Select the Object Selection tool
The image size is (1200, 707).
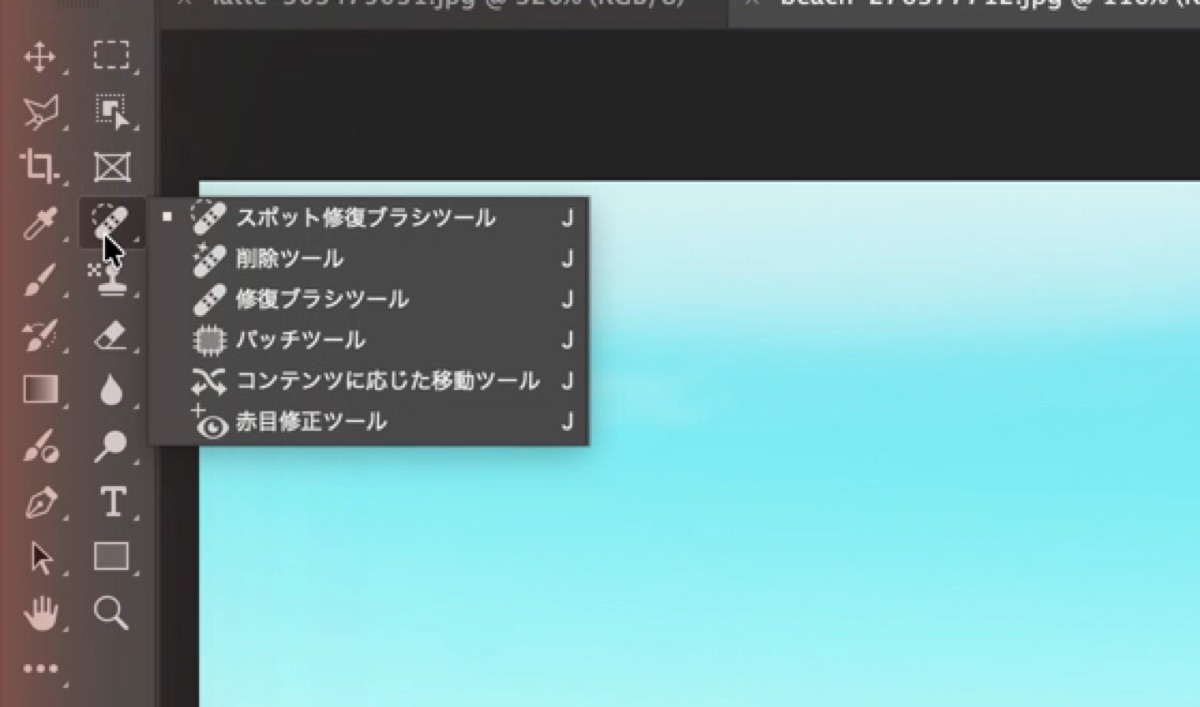click(111, 111)
